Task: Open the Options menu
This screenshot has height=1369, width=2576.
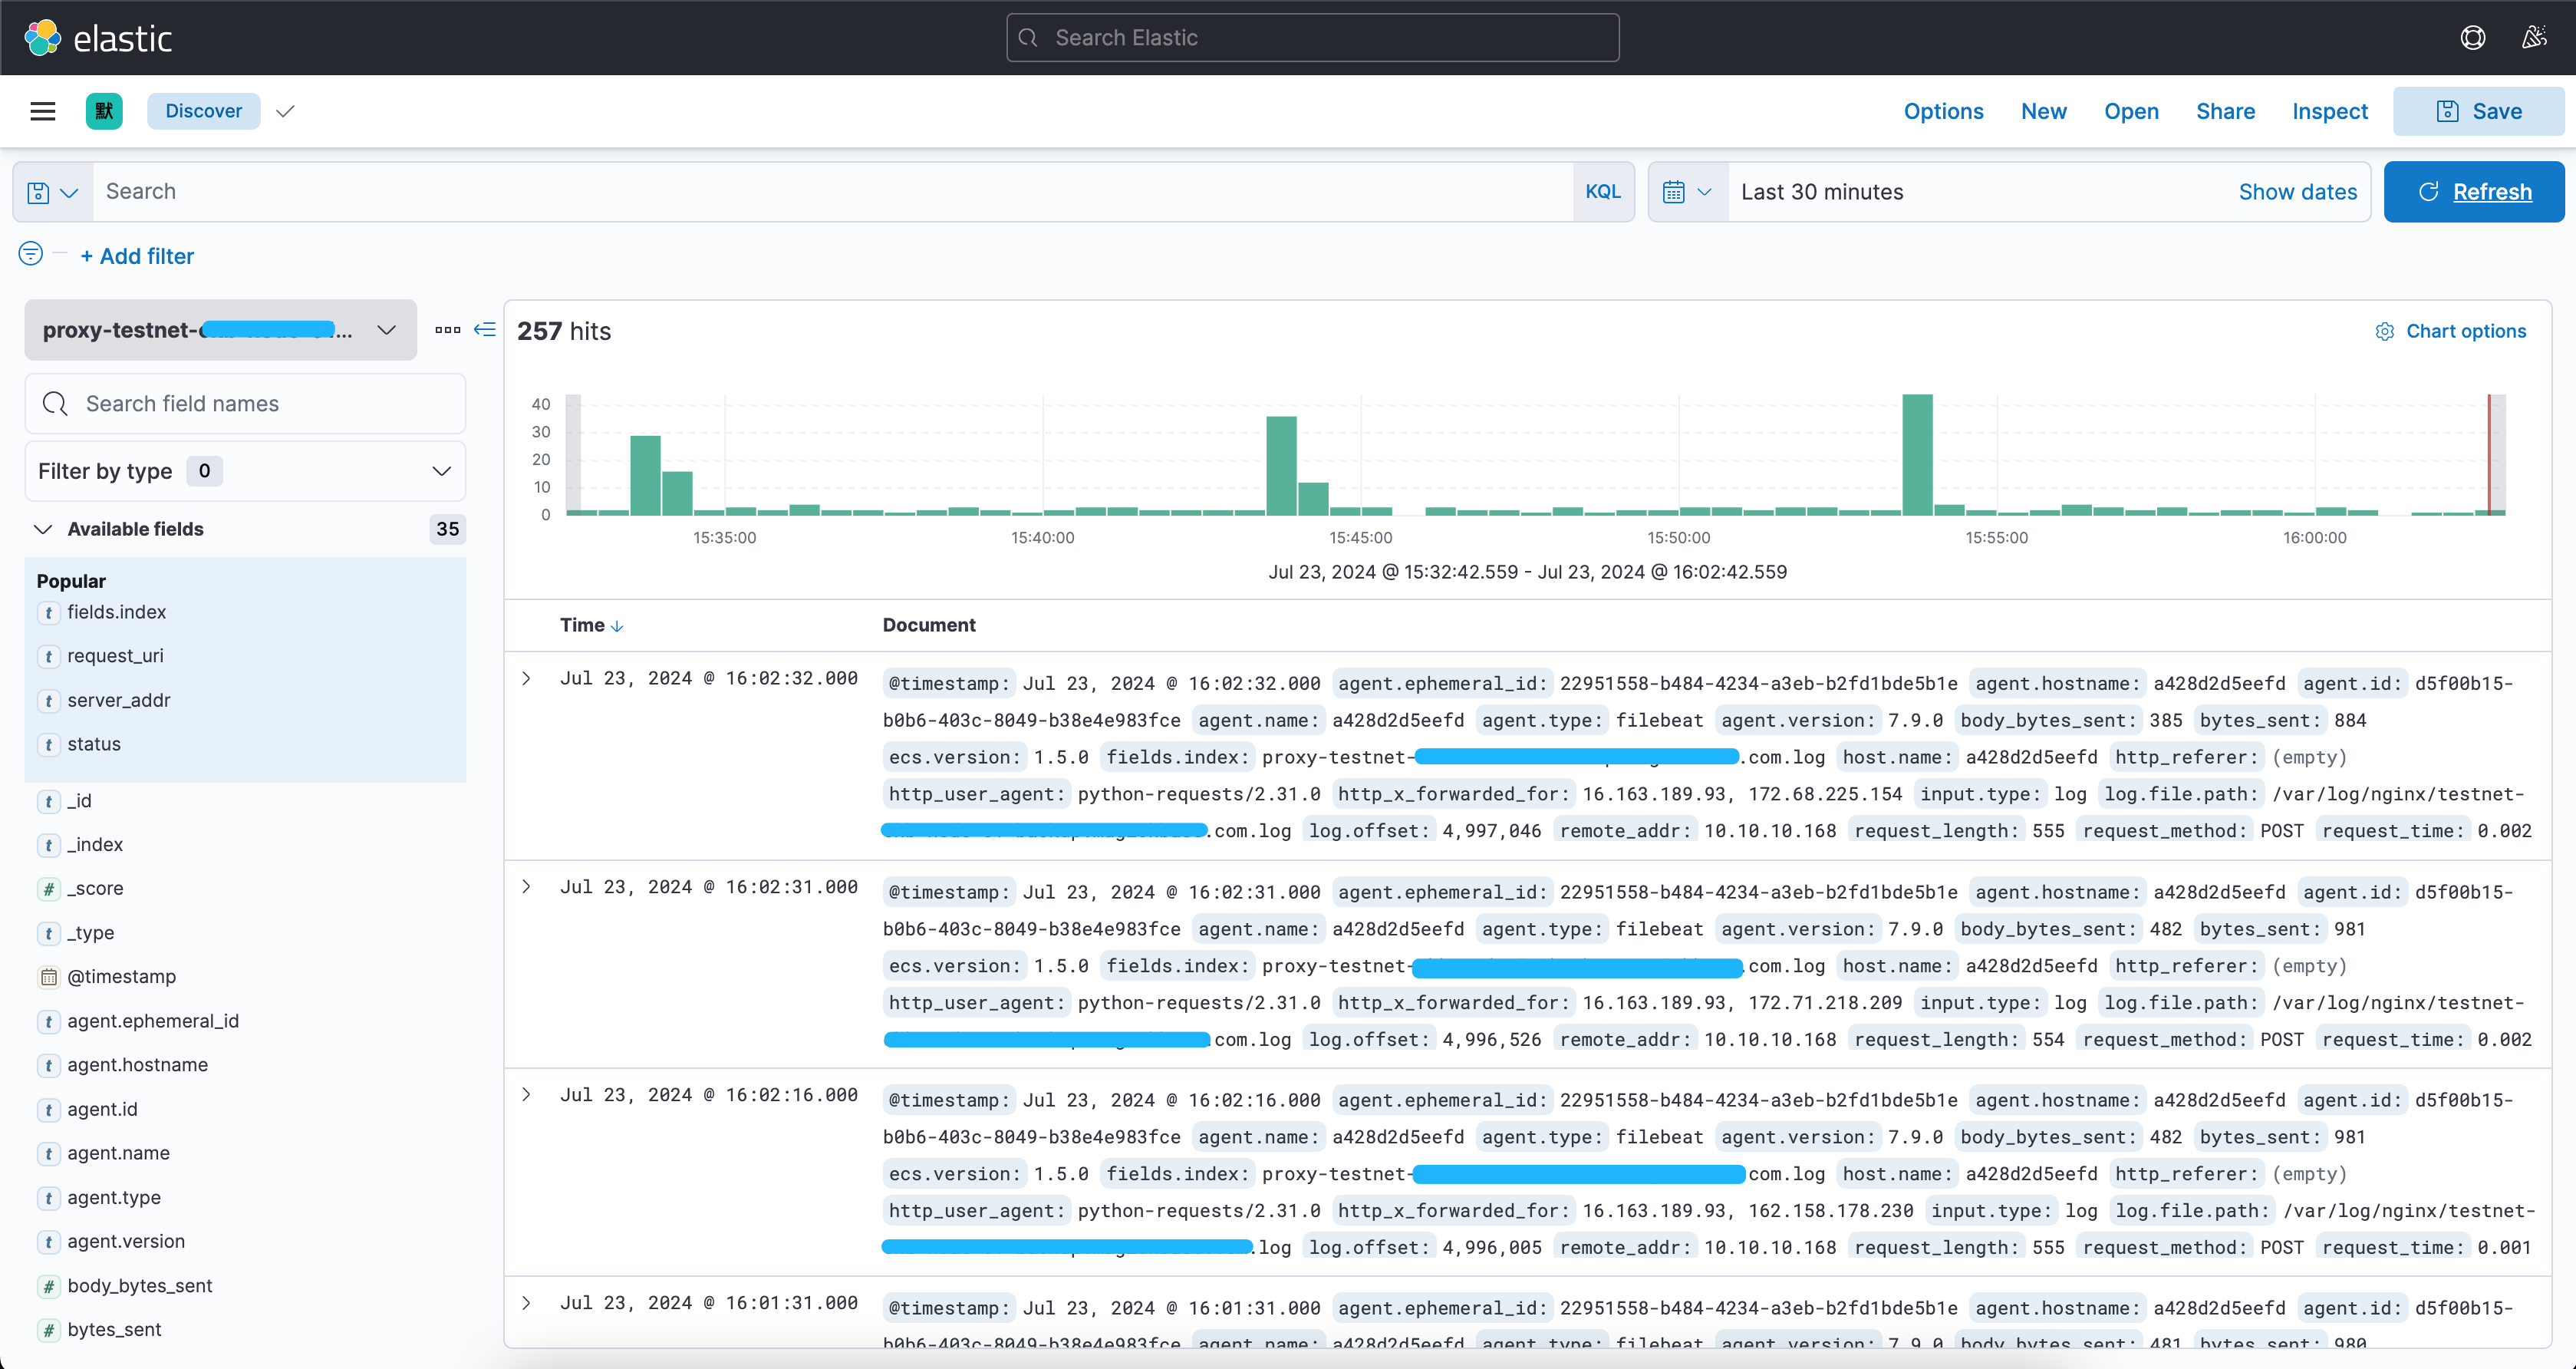Action: click(1943, 111)
